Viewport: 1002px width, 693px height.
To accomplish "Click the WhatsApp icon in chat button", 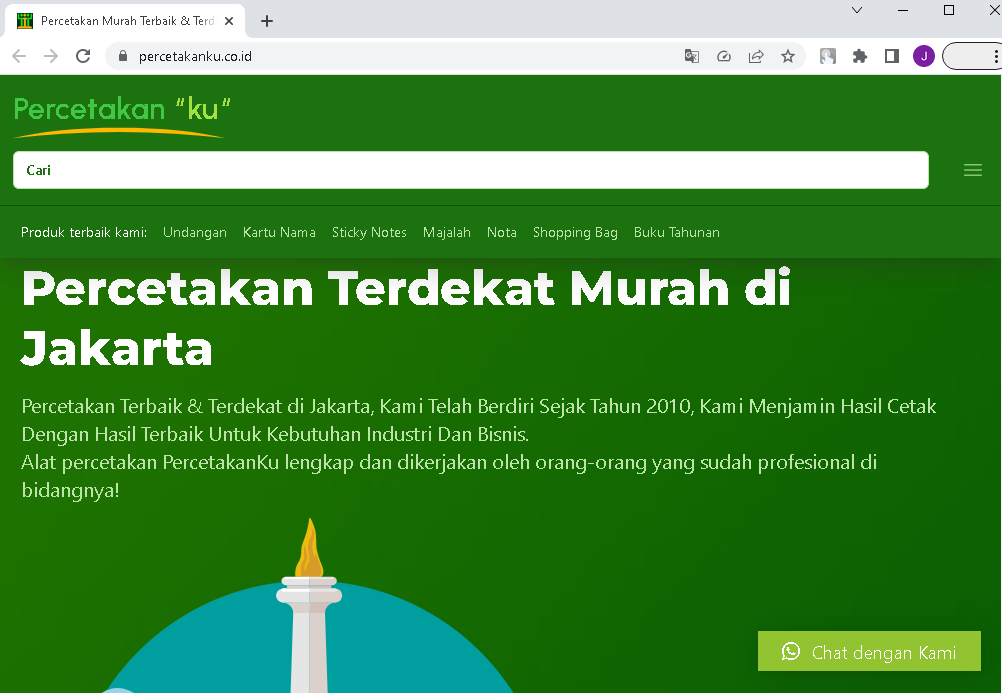I will [x=790, y=651].
